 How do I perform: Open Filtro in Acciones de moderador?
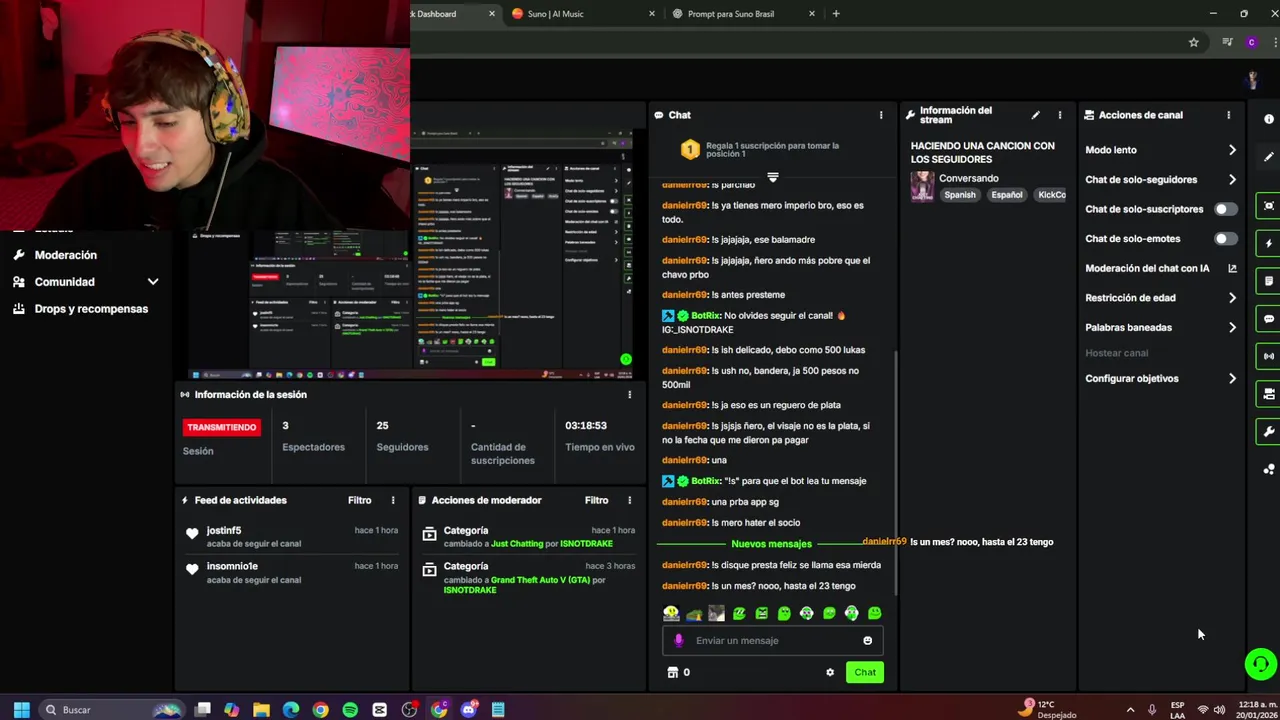click(x=597, y=500)
